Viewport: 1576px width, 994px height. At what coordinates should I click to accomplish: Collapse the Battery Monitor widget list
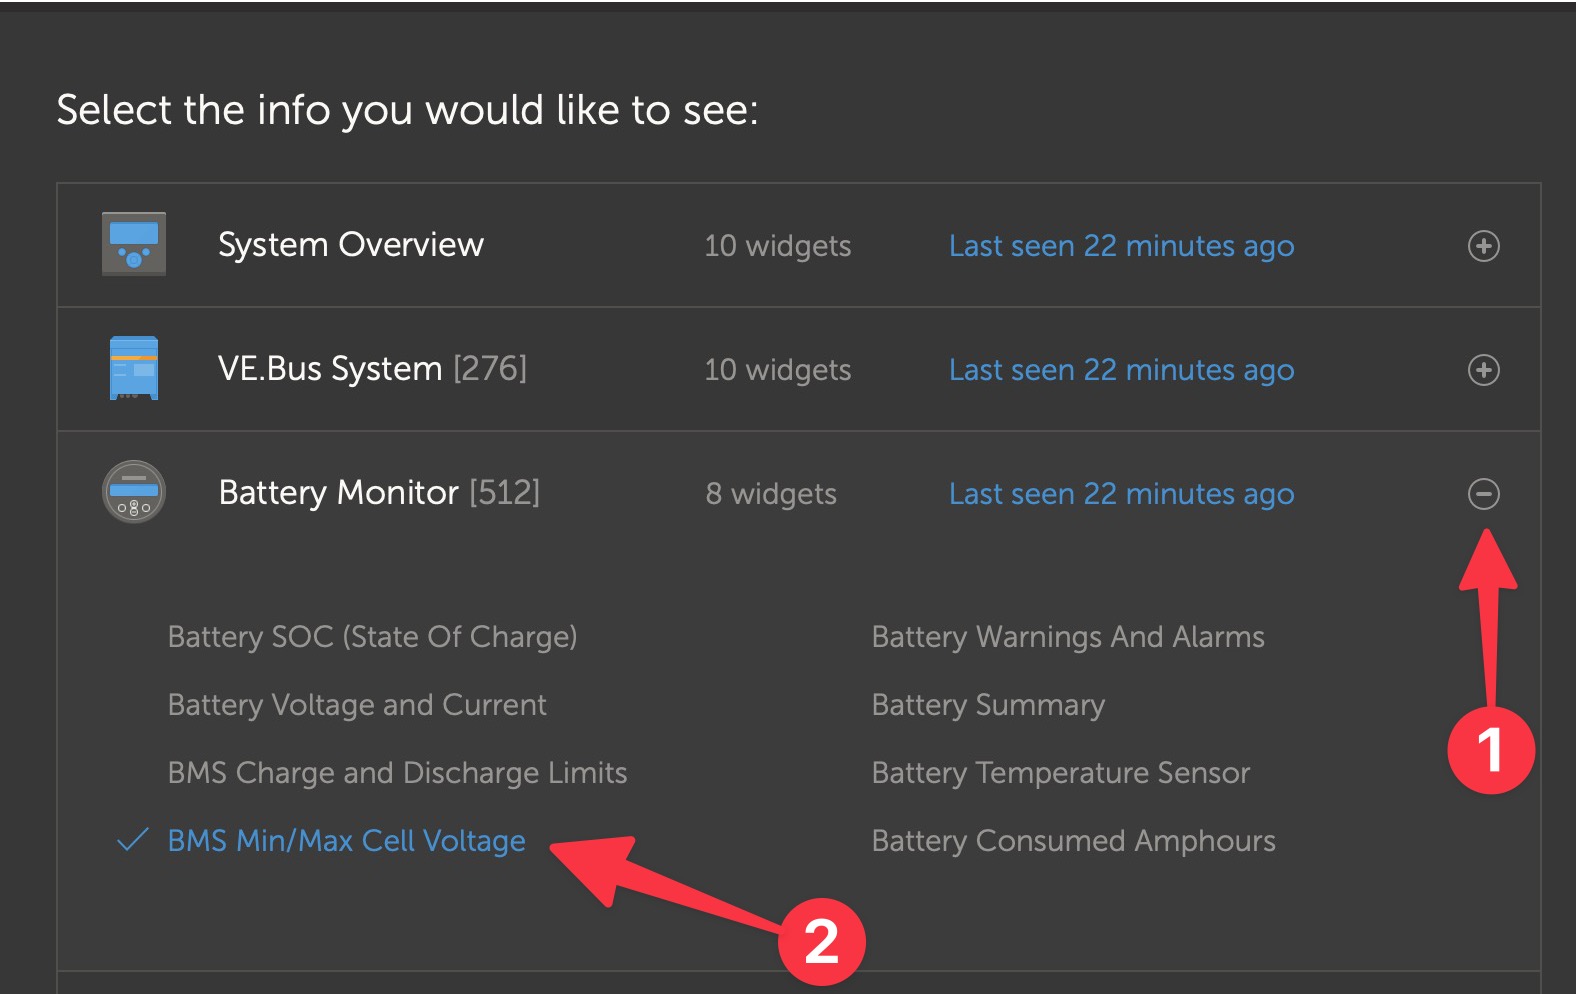tap(1483, 493)
